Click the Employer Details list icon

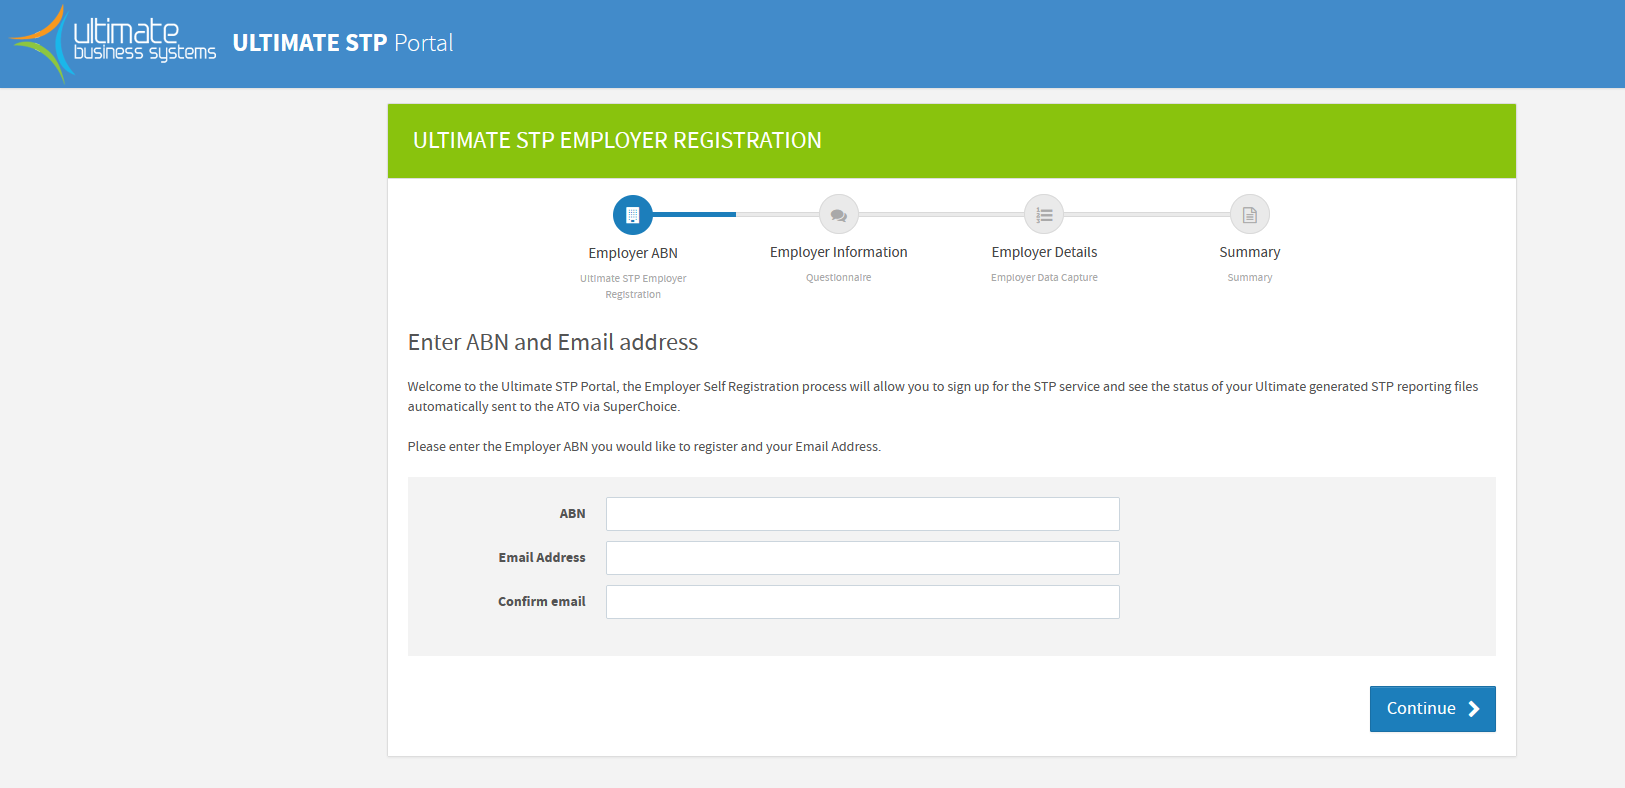pos(1044,214)
